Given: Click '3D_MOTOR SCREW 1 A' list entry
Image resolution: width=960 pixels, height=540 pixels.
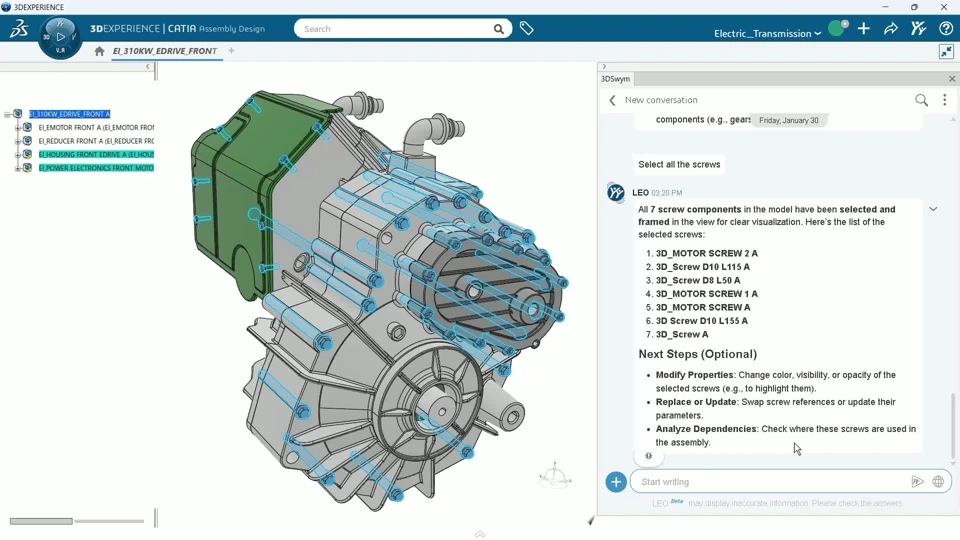Looking at the screenshot, I should click(x=707, y=294).
